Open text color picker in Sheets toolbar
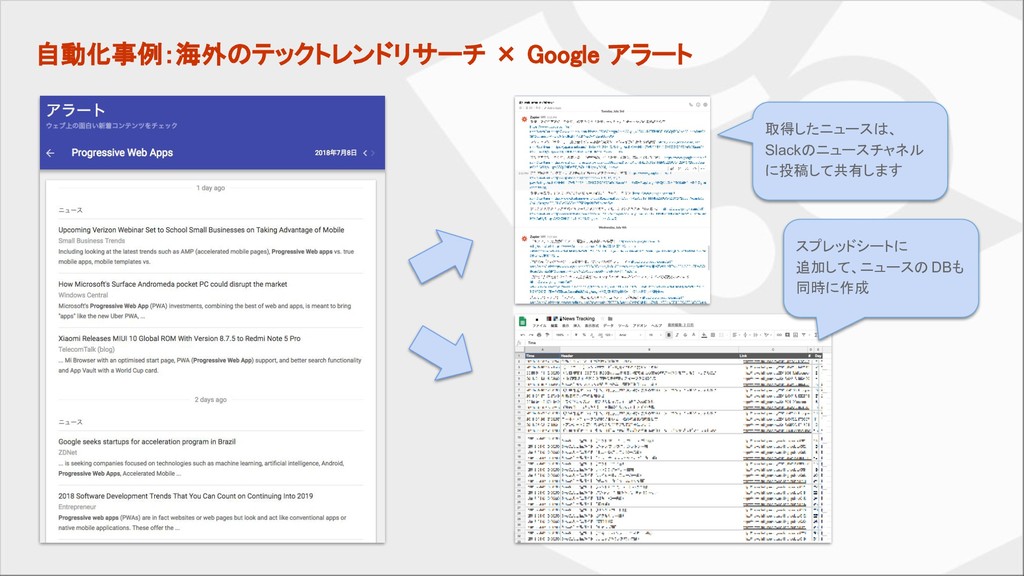The width and height of the screenshot is (1024, 576). pos(694,335)
